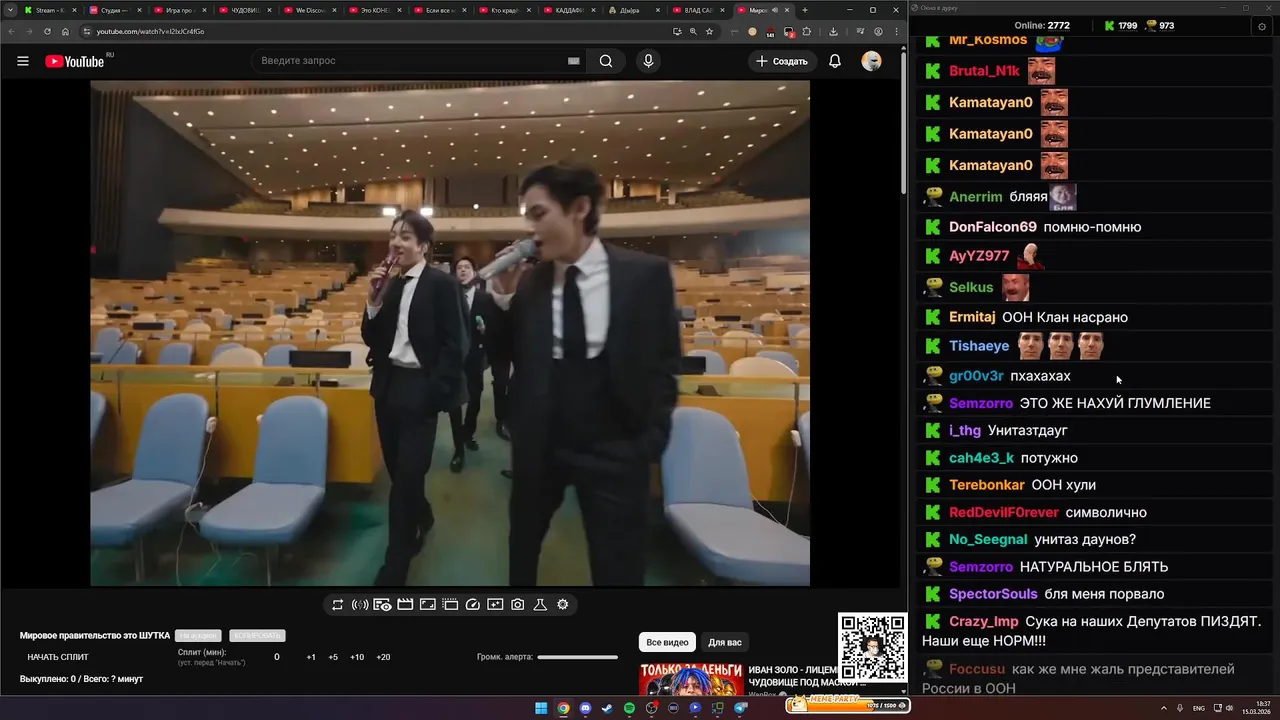Click the На аукцион button
Viewport: 1280px width, 720px height.
[197, 636]
